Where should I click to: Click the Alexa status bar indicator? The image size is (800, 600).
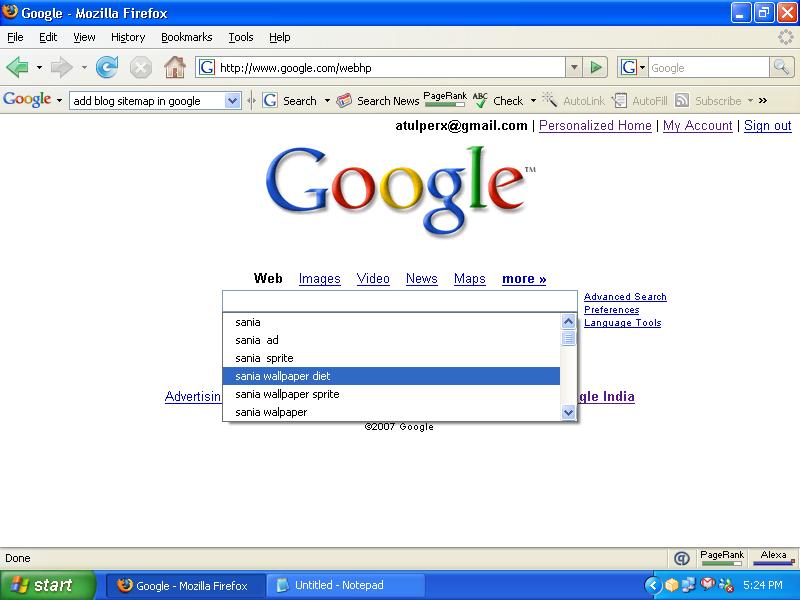tap(773, 558)
